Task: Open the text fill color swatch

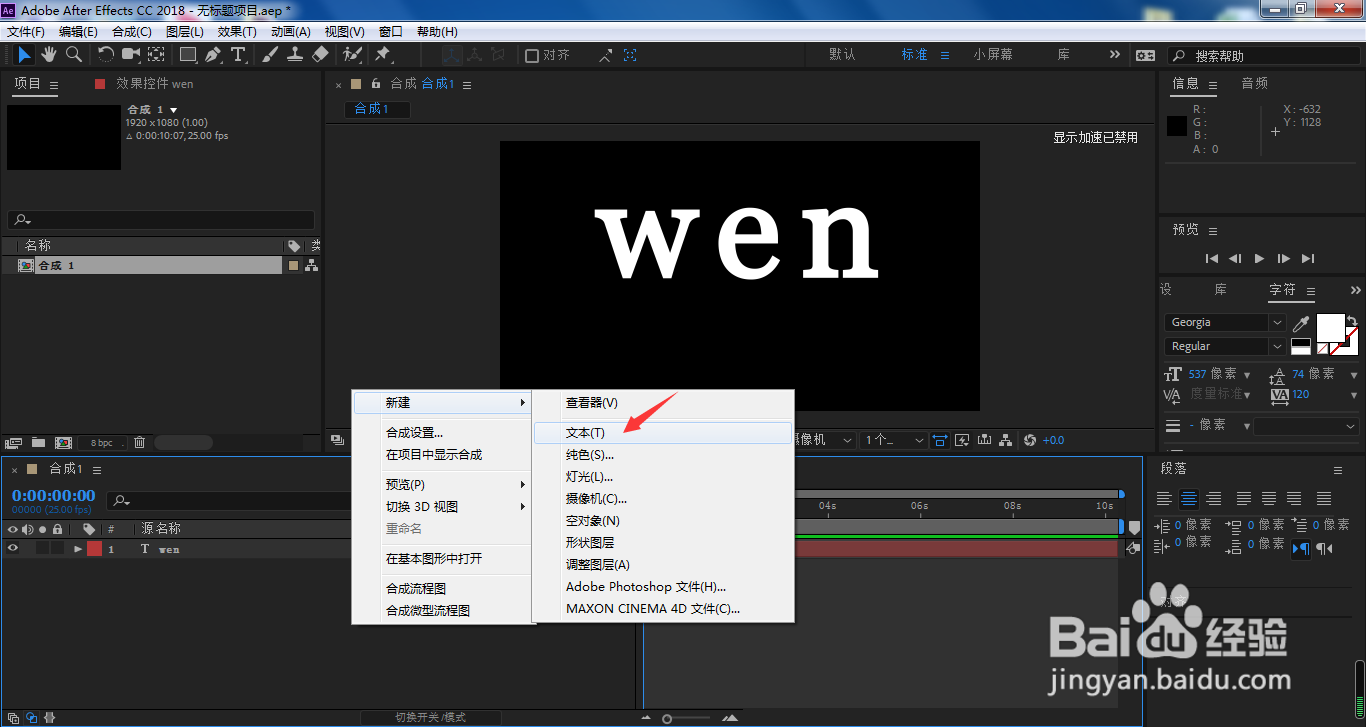Action: click(x=1331, y=329)
